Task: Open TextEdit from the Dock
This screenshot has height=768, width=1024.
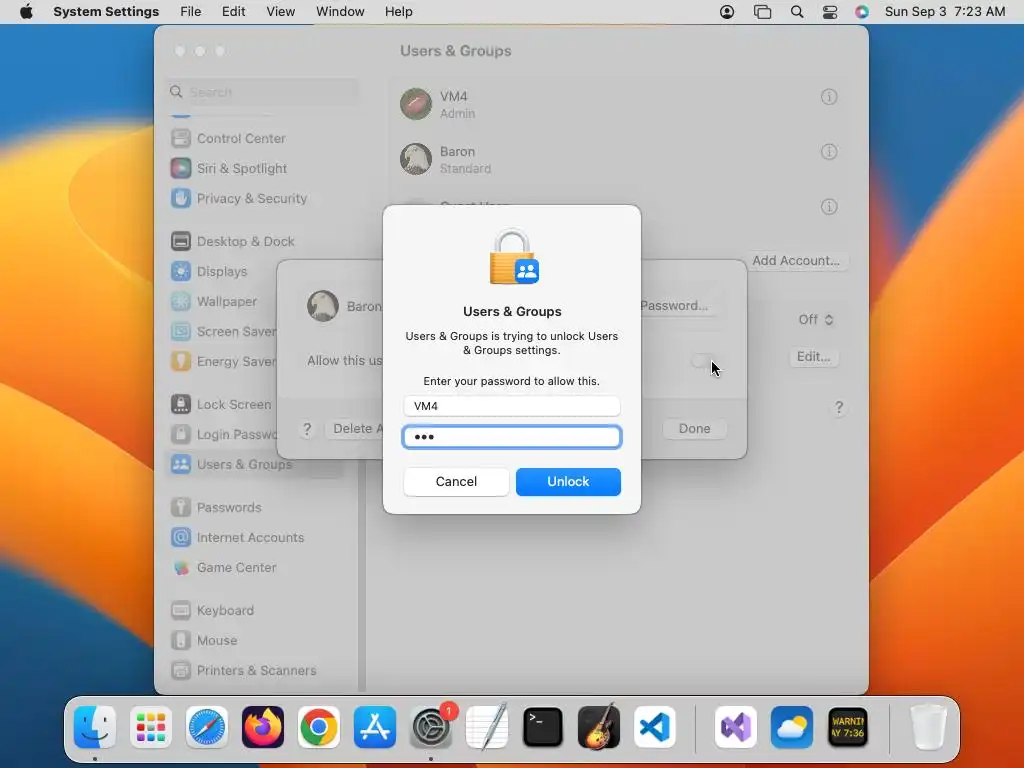Action: click(487, 727)
